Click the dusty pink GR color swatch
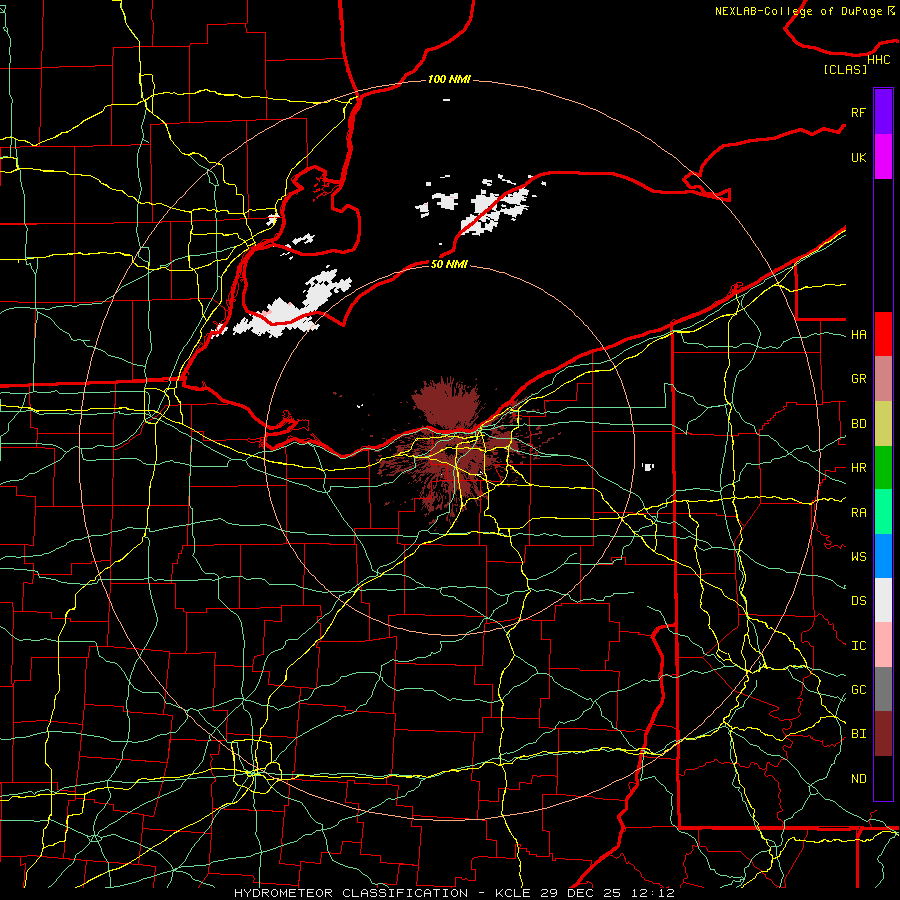 click(883, 379)
